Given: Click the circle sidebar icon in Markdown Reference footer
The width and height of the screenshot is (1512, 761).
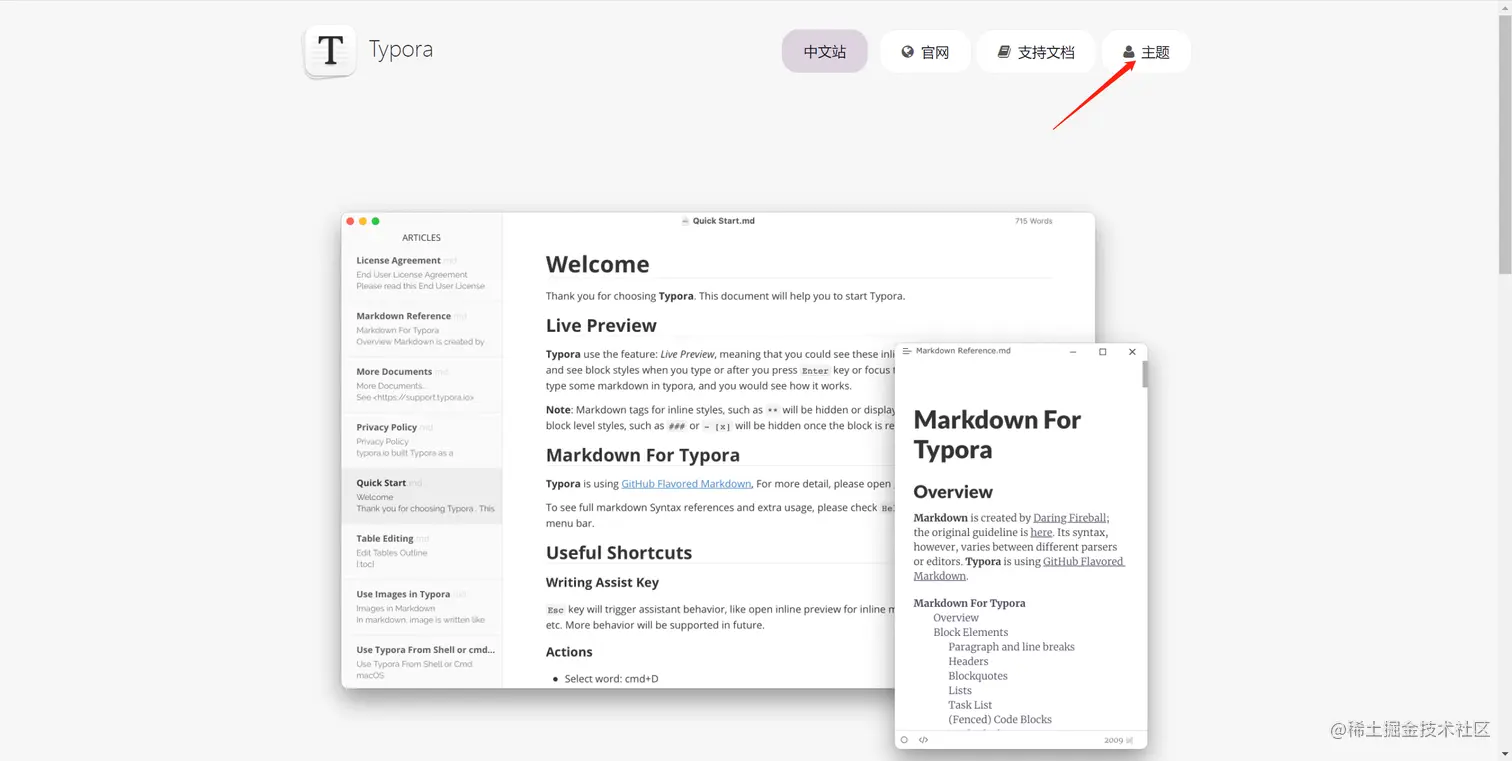Looking at the screenshot, I should [x=905, y=740].
